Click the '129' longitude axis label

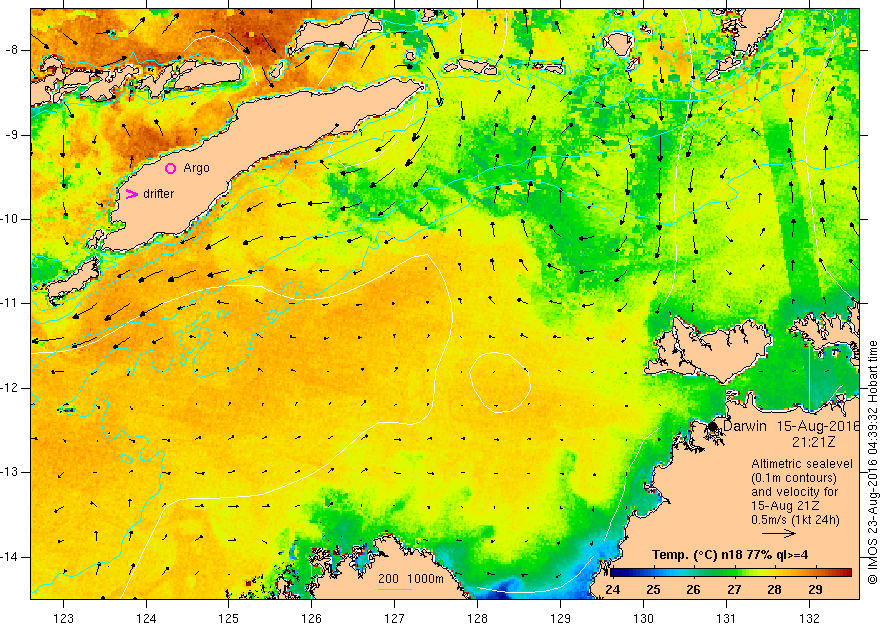click(561, 618)
